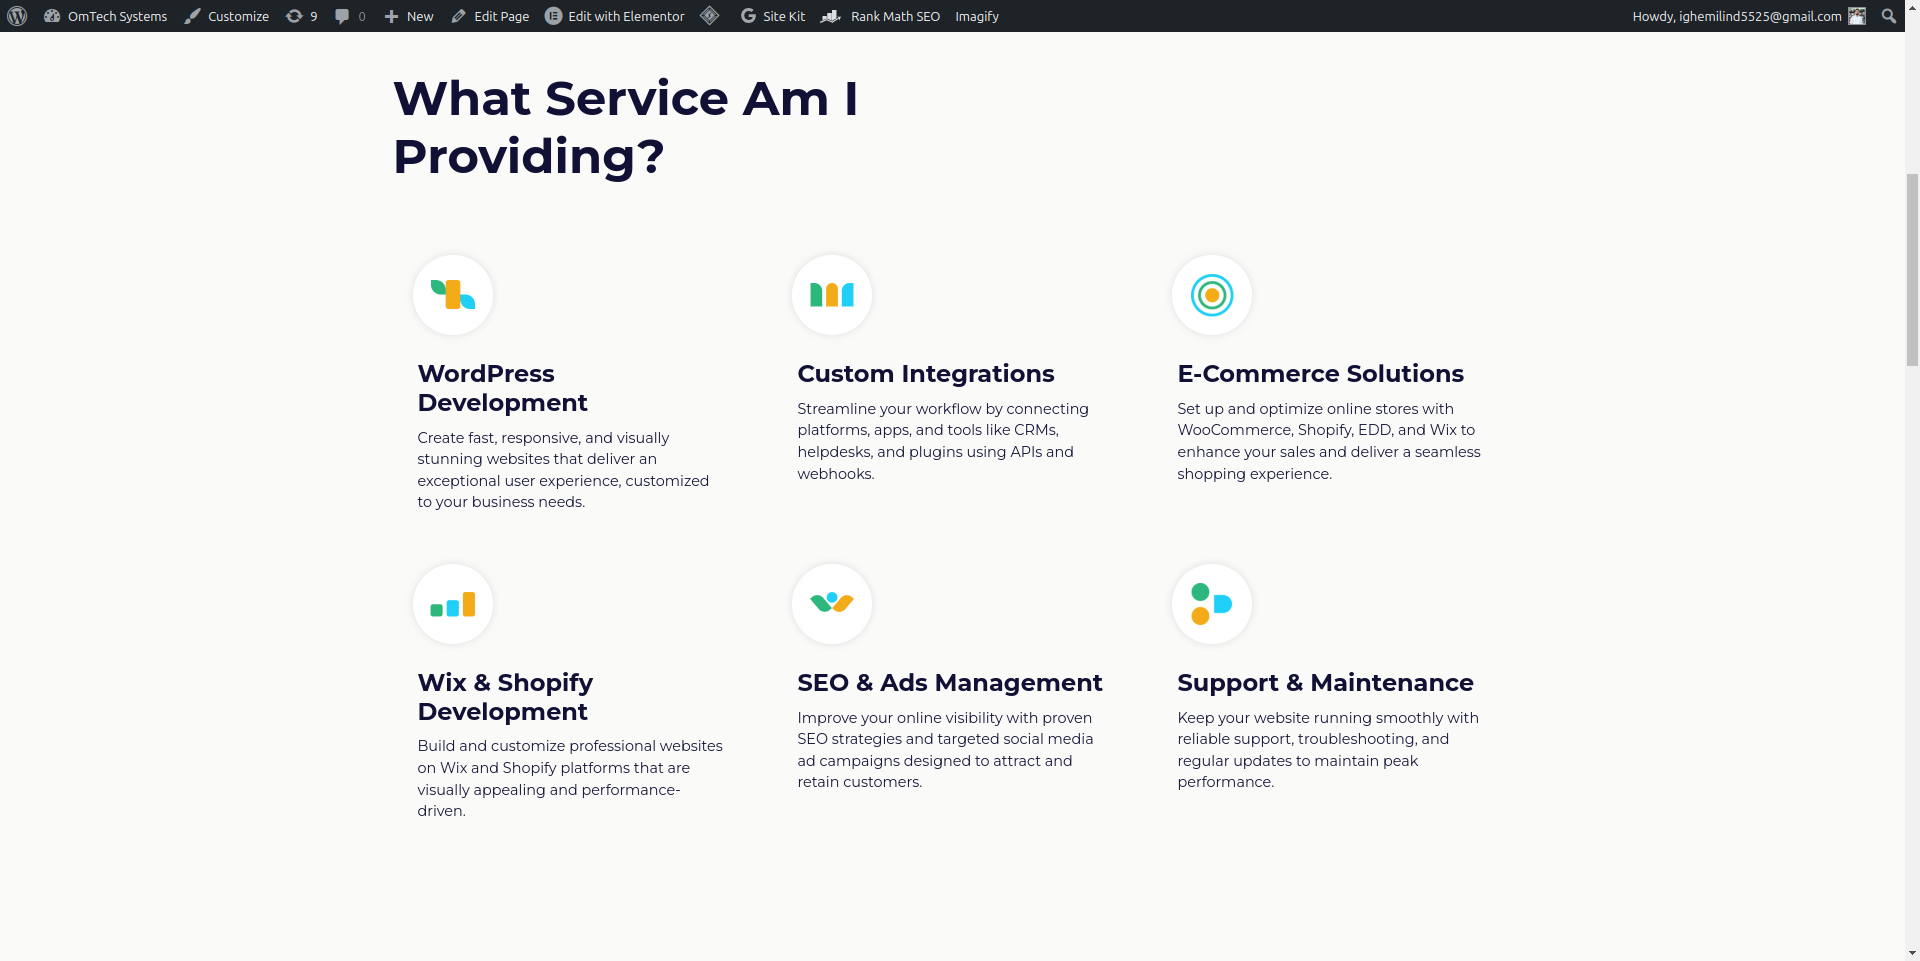1920x961 pixels.
Task: Select the Support & Maintenance heading
Action: [x=1325, y=683]
